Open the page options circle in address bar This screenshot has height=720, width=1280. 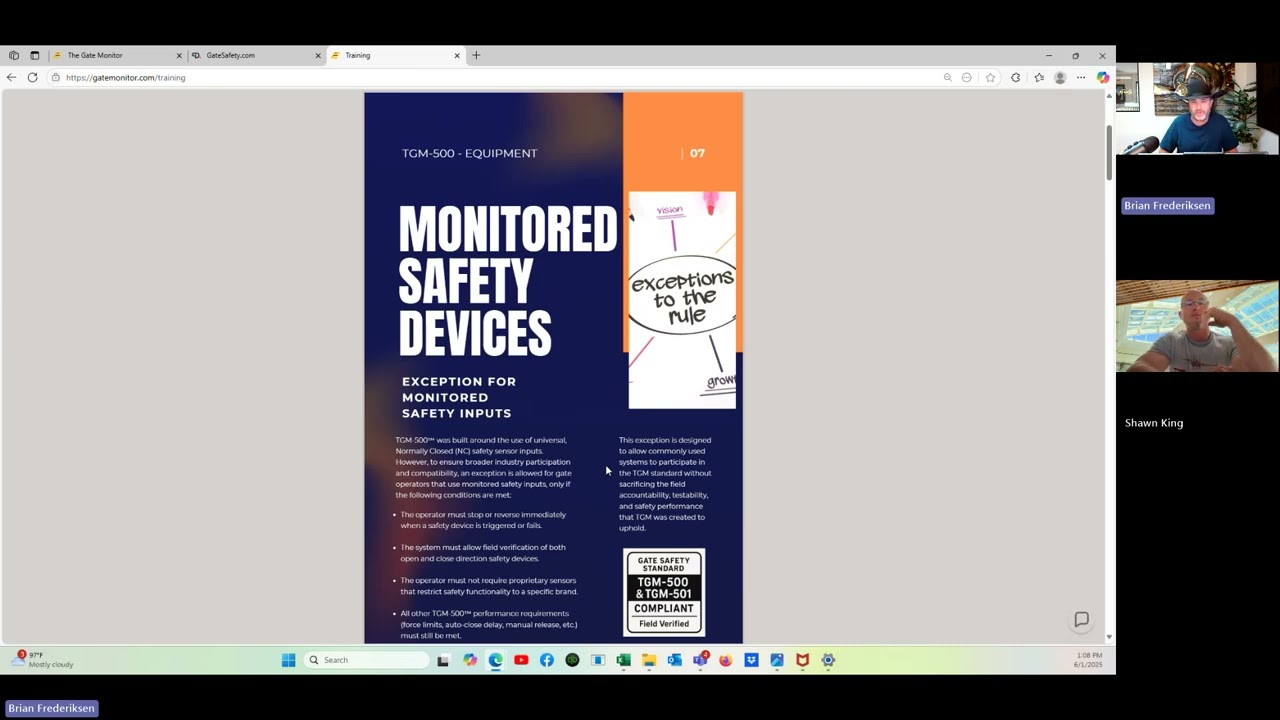pyautogui.click(x=966, y=77)
